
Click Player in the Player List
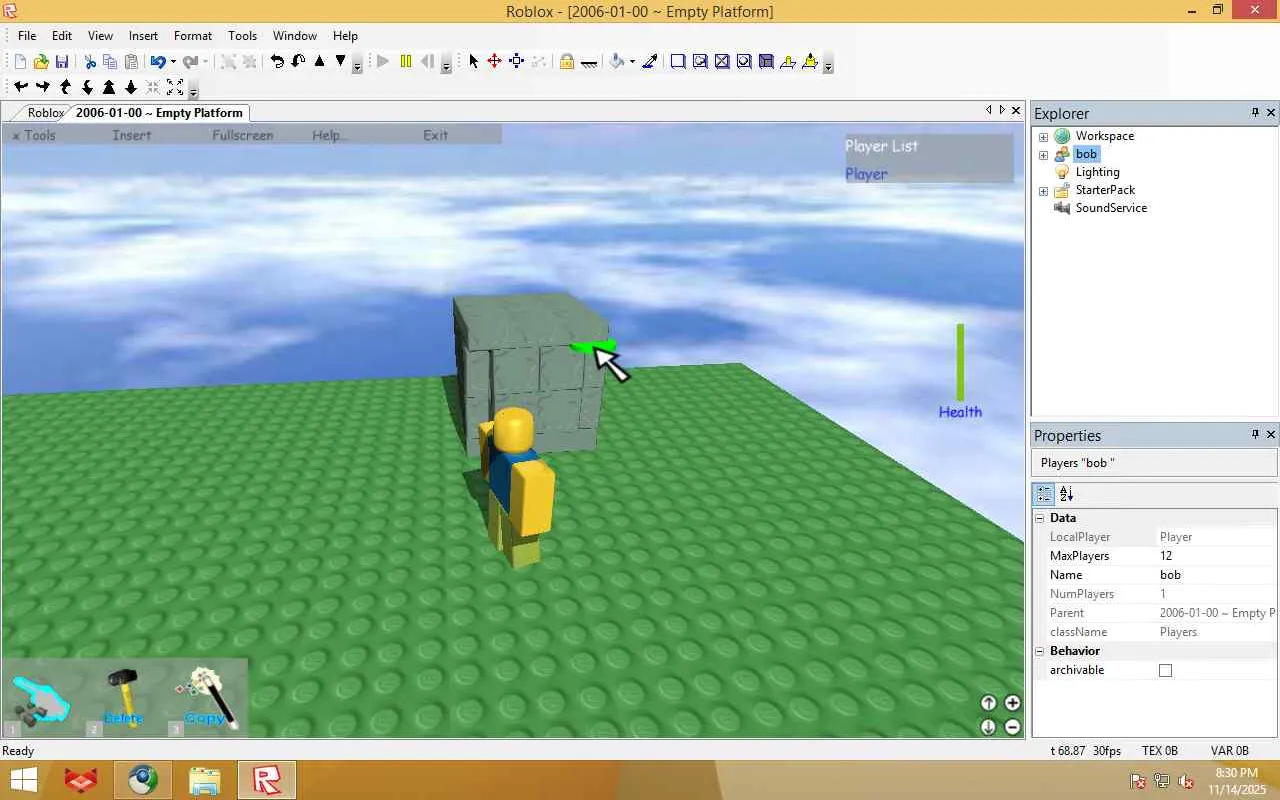coord(866,174)
